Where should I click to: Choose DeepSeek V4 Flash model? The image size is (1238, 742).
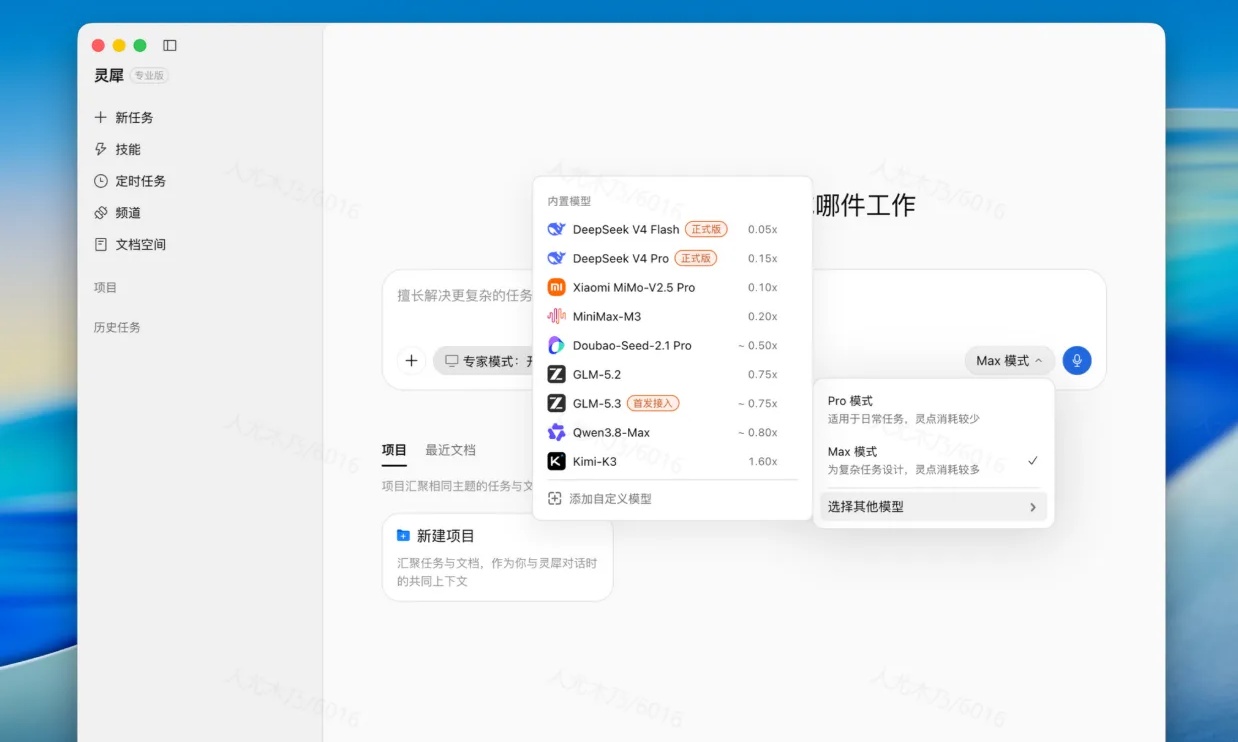(672, 229)
